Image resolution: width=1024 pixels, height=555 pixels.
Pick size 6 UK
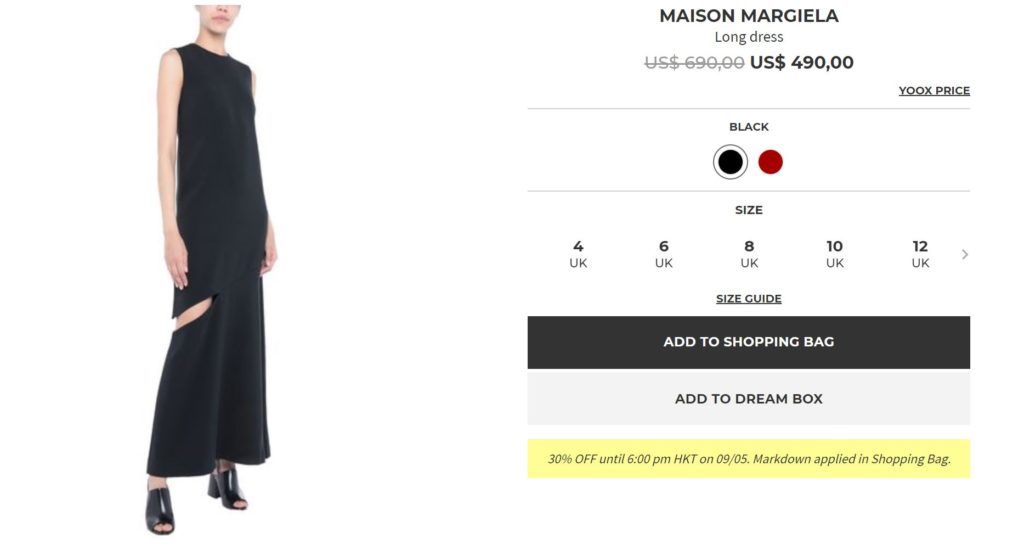click(664, 254)
